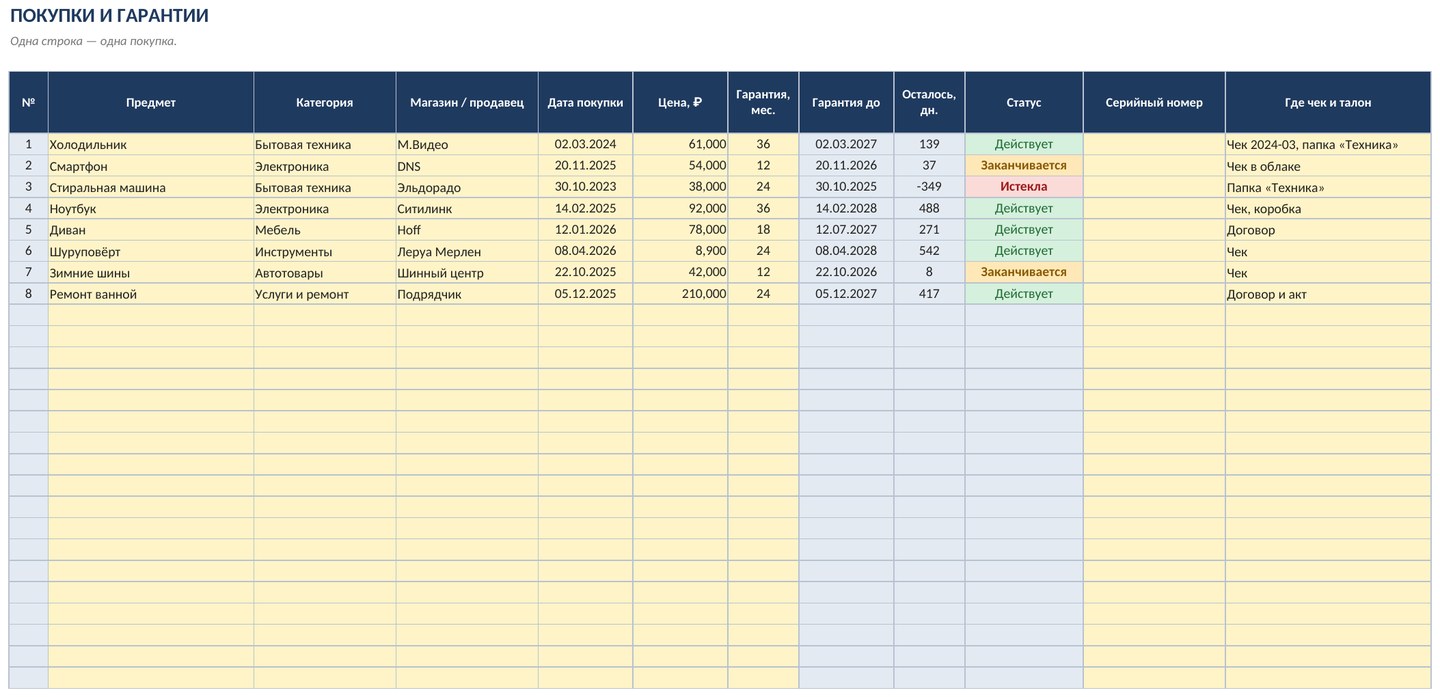
Task: Select purchase date '02.03.2024'
Action: point(585,144)
